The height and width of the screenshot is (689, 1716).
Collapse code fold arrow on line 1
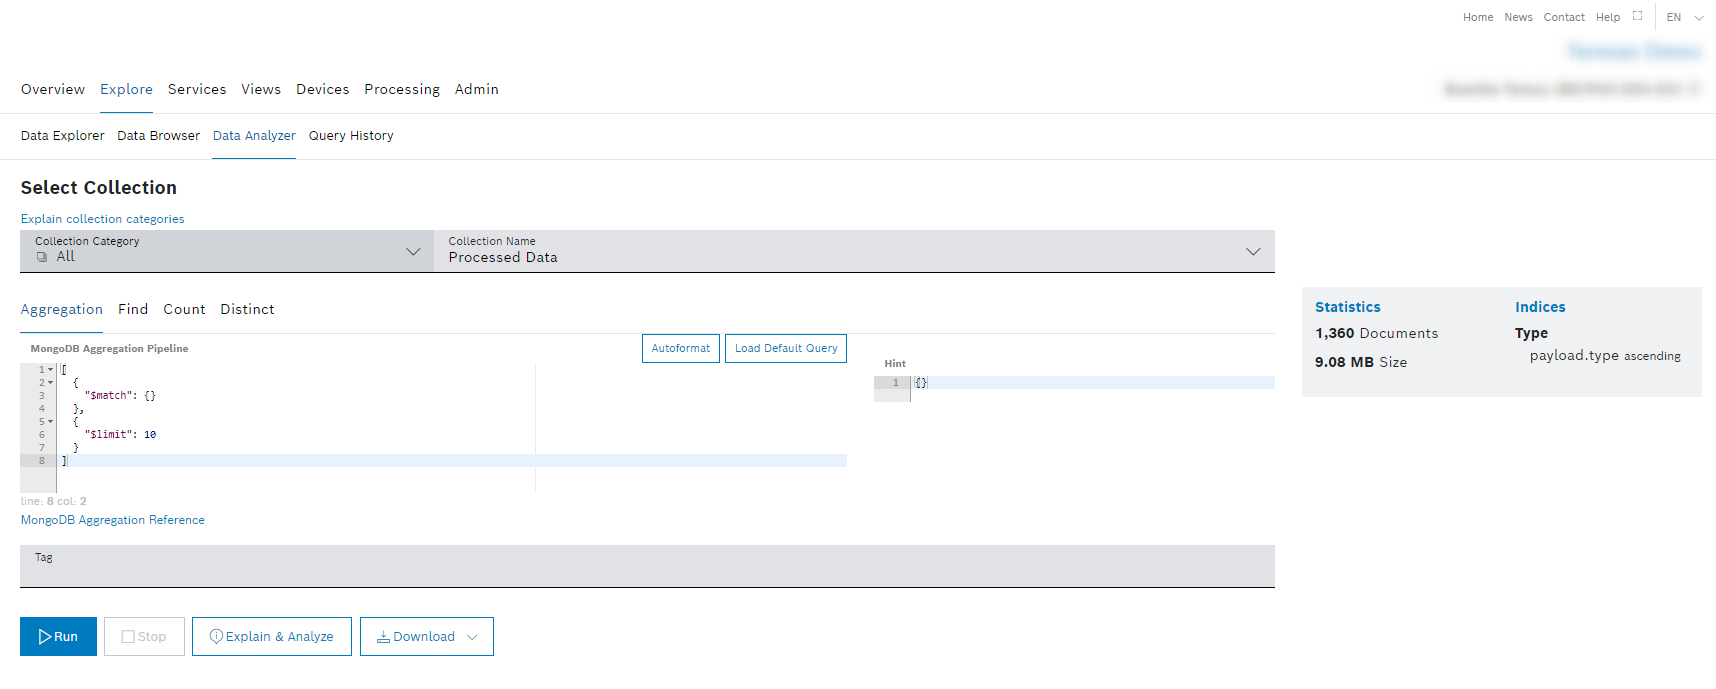[51, 370]
